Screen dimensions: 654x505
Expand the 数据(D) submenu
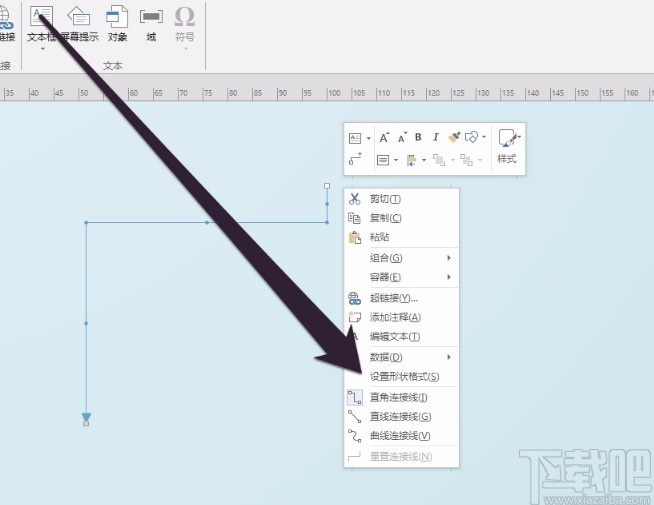click(x=401, y=357)
